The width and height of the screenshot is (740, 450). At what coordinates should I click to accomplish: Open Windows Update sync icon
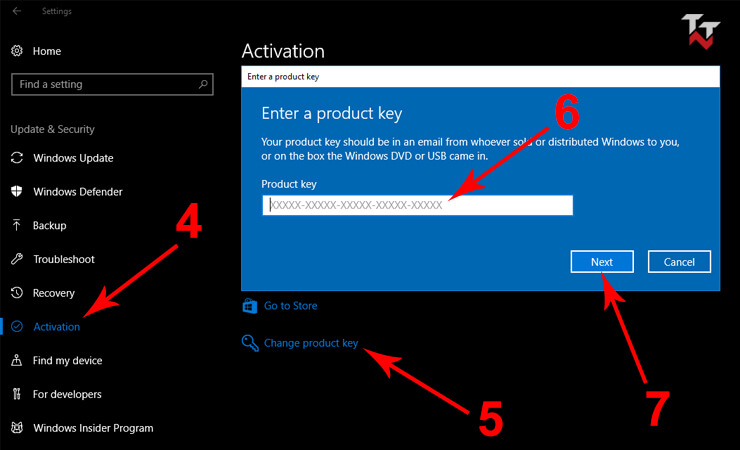point(17,158)
